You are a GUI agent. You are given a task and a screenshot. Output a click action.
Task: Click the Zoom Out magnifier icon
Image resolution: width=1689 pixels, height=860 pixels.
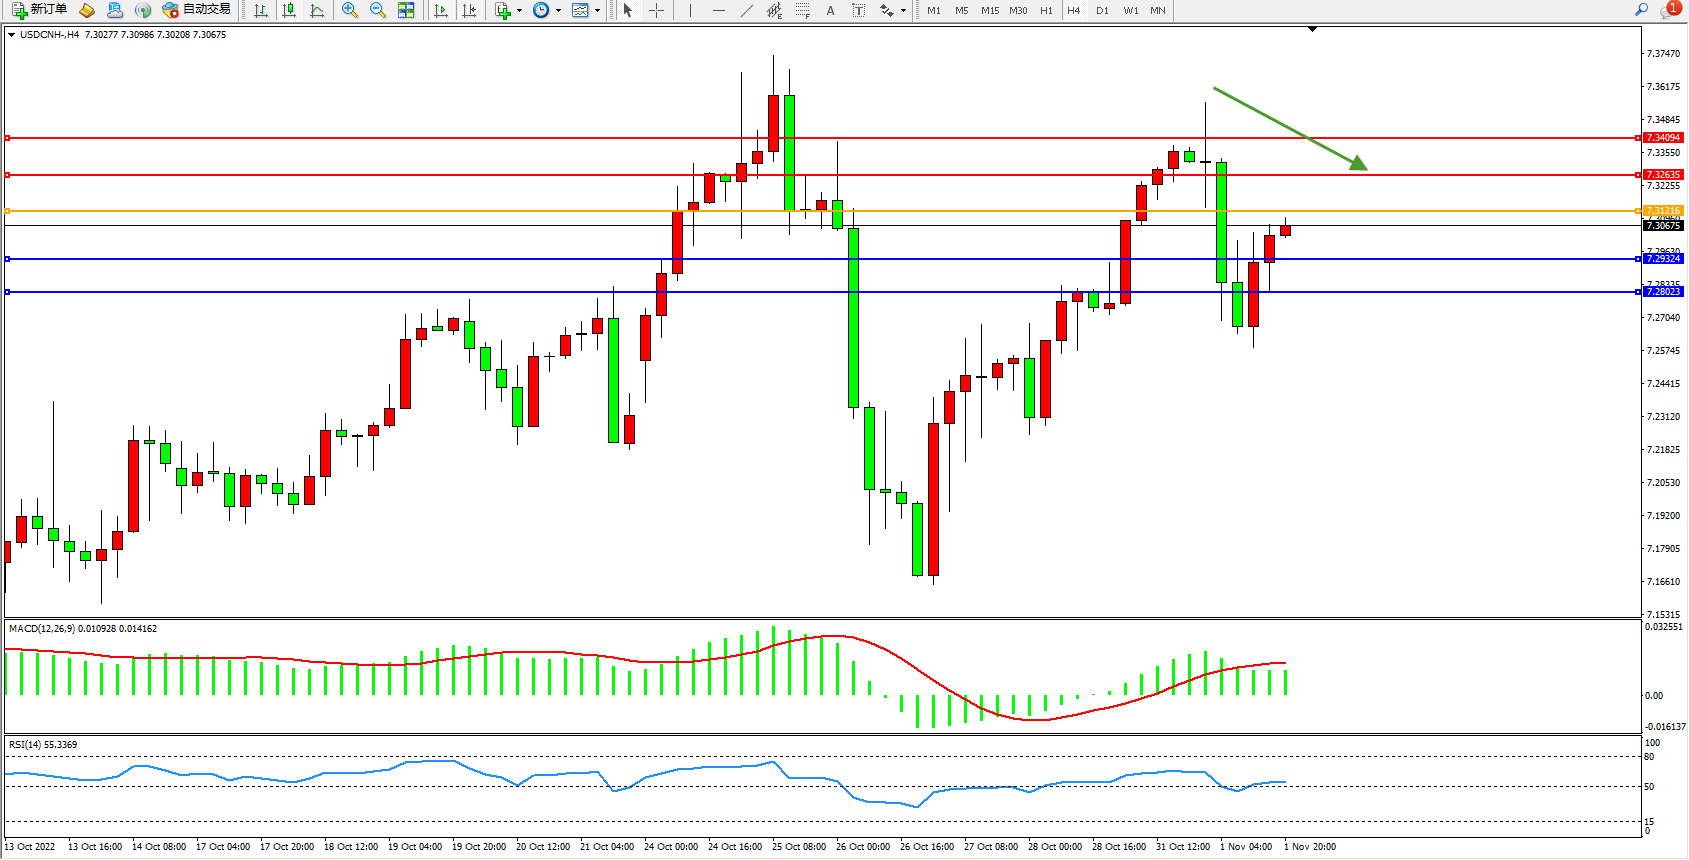click(x=377, y=10)
